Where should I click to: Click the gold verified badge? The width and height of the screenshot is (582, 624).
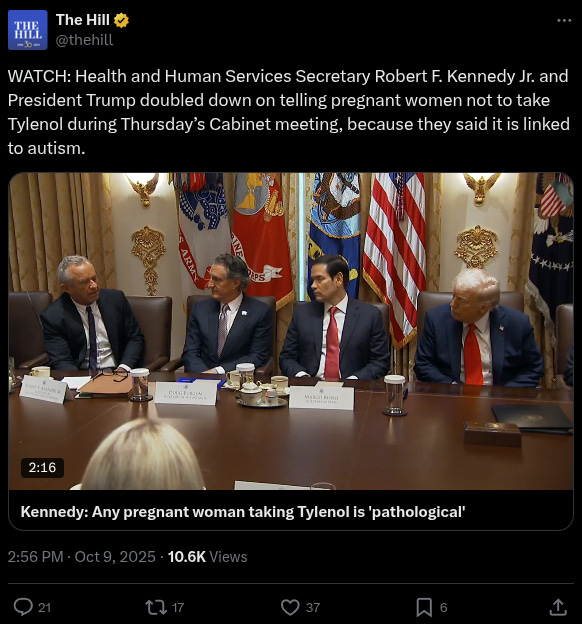click(x=121, y=20)
